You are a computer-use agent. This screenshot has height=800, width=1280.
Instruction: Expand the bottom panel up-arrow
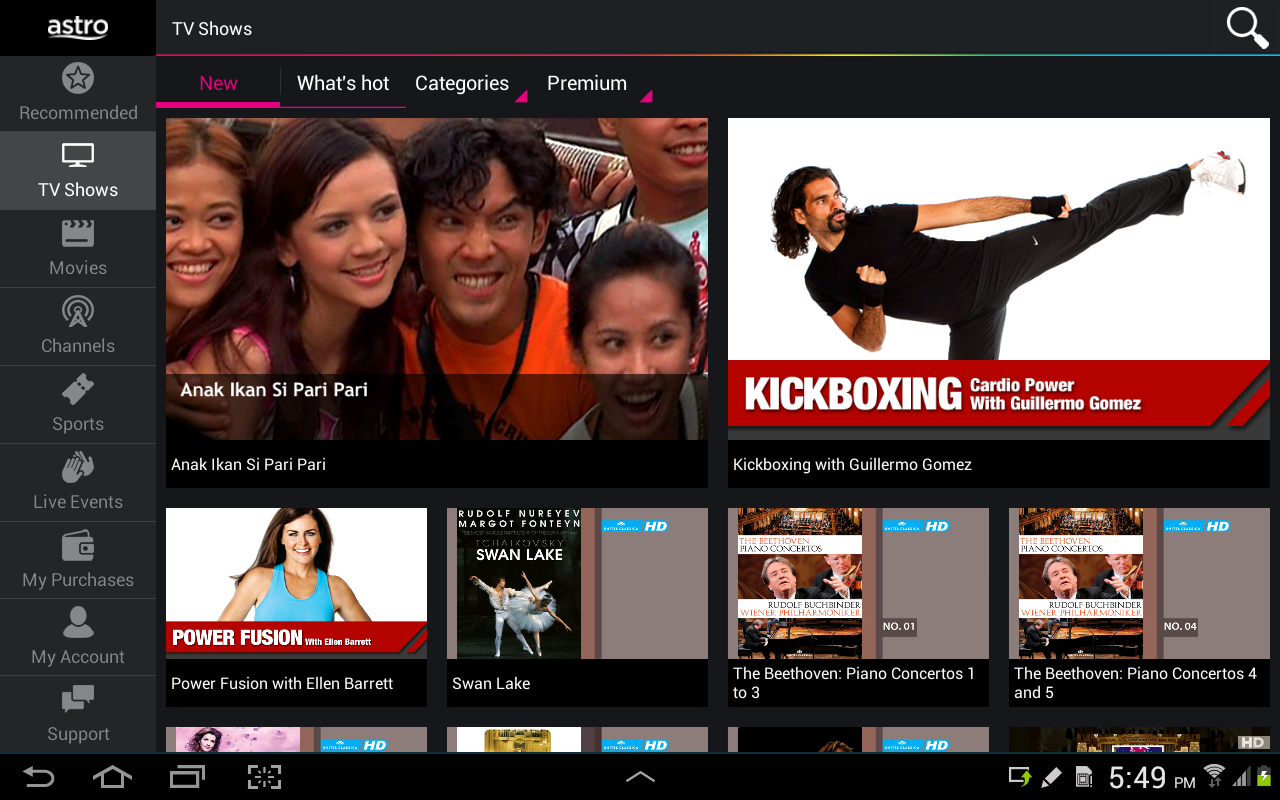640,777
